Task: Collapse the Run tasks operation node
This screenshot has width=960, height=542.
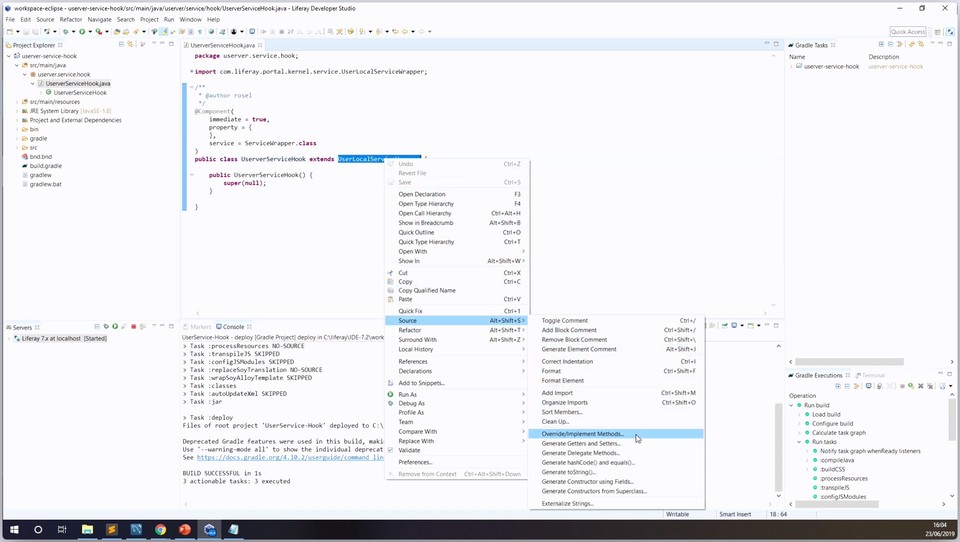Action: tap(799, 442)
